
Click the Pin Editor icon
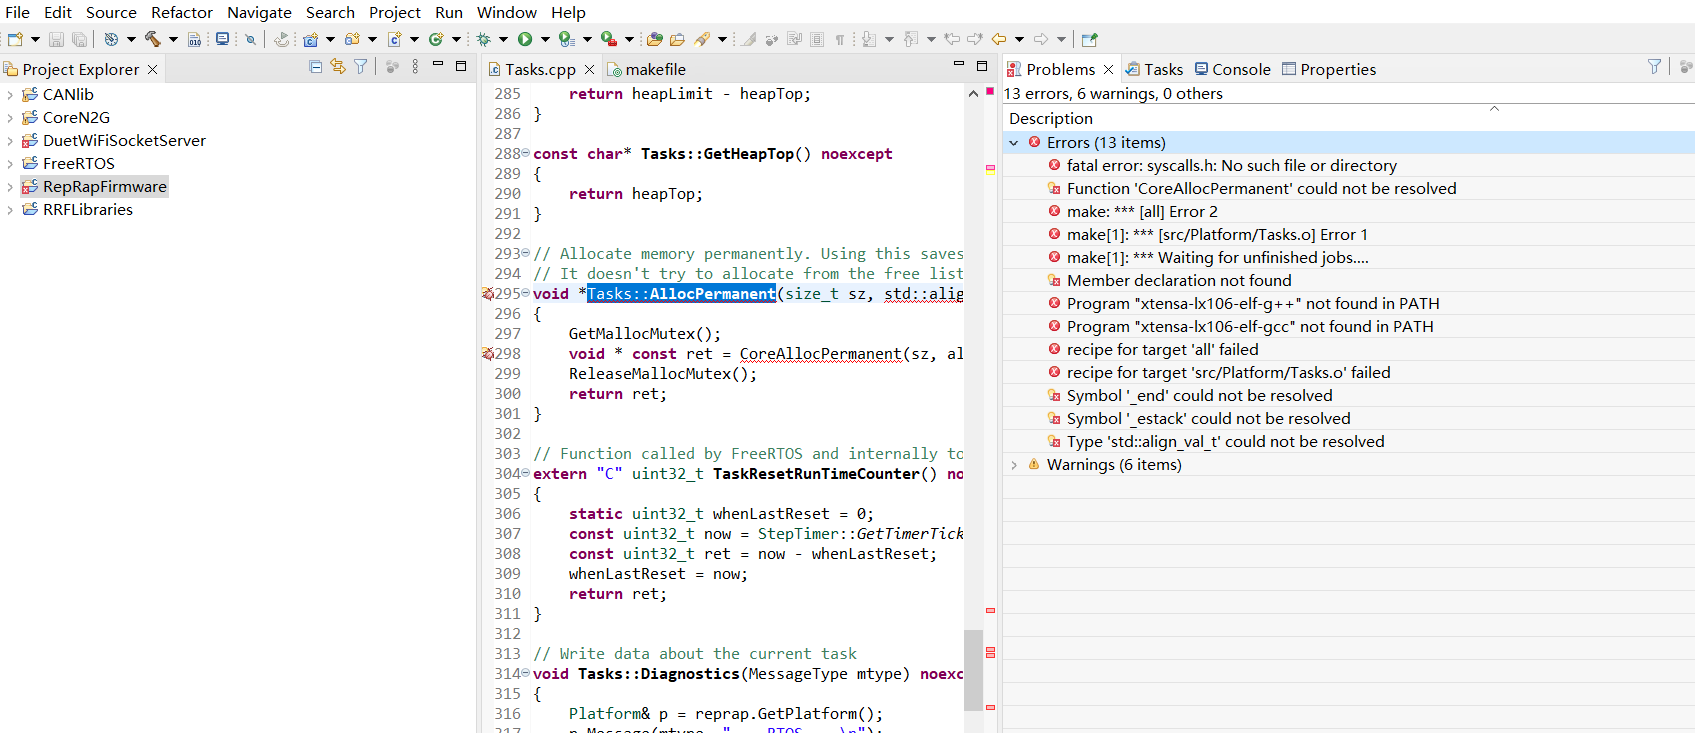click(1090, 39)
